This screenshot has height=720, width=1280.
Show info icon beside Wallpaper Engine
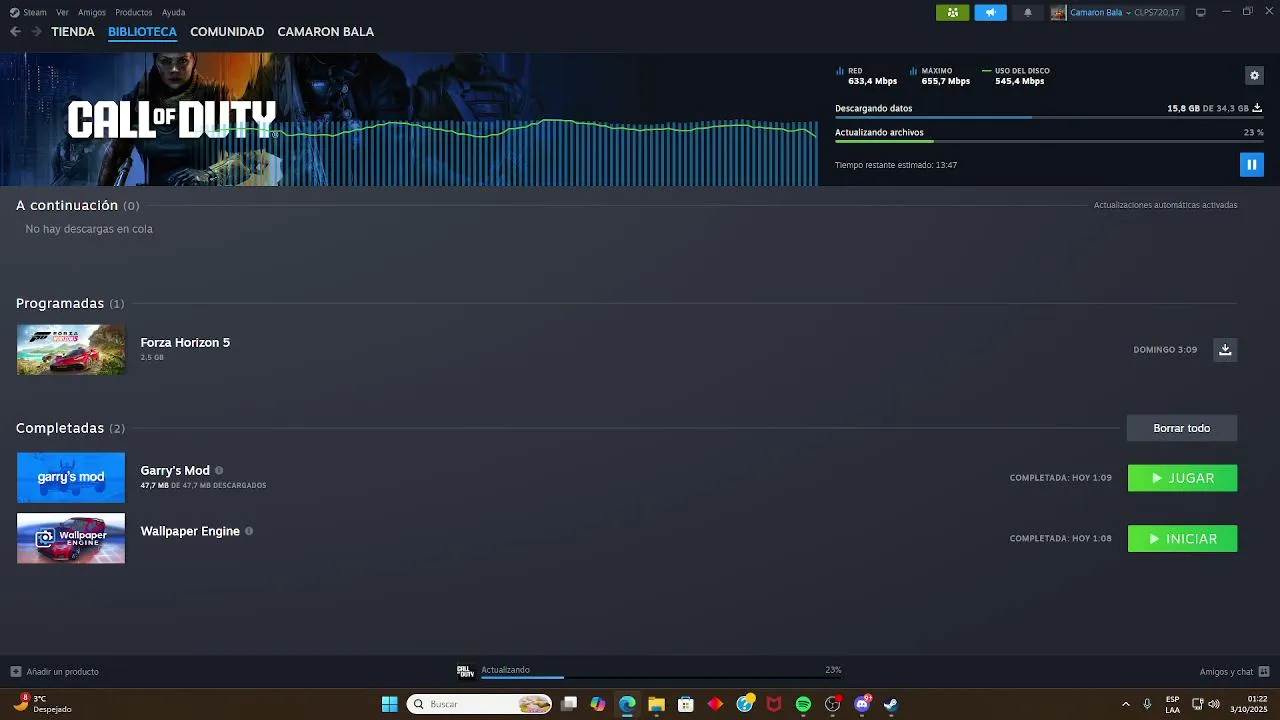click(249, 531)
